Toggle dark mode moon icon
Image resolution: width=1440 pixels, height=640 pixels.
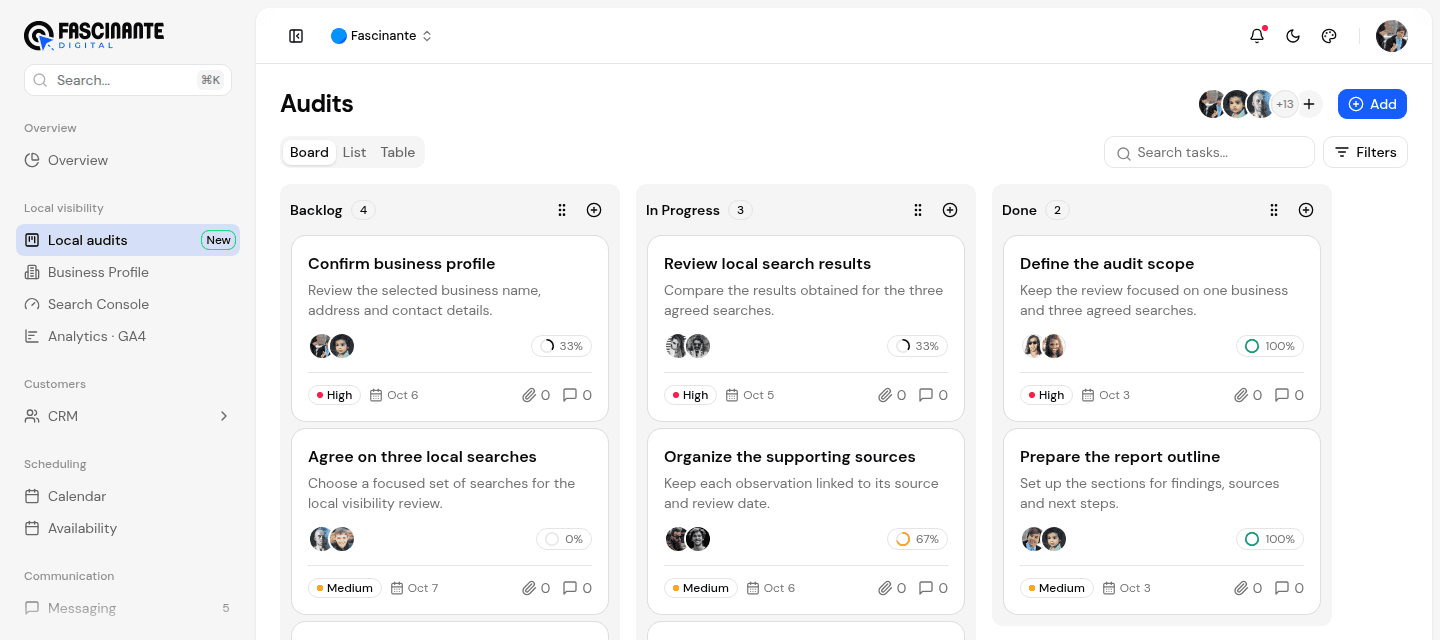click(1293, 36)
